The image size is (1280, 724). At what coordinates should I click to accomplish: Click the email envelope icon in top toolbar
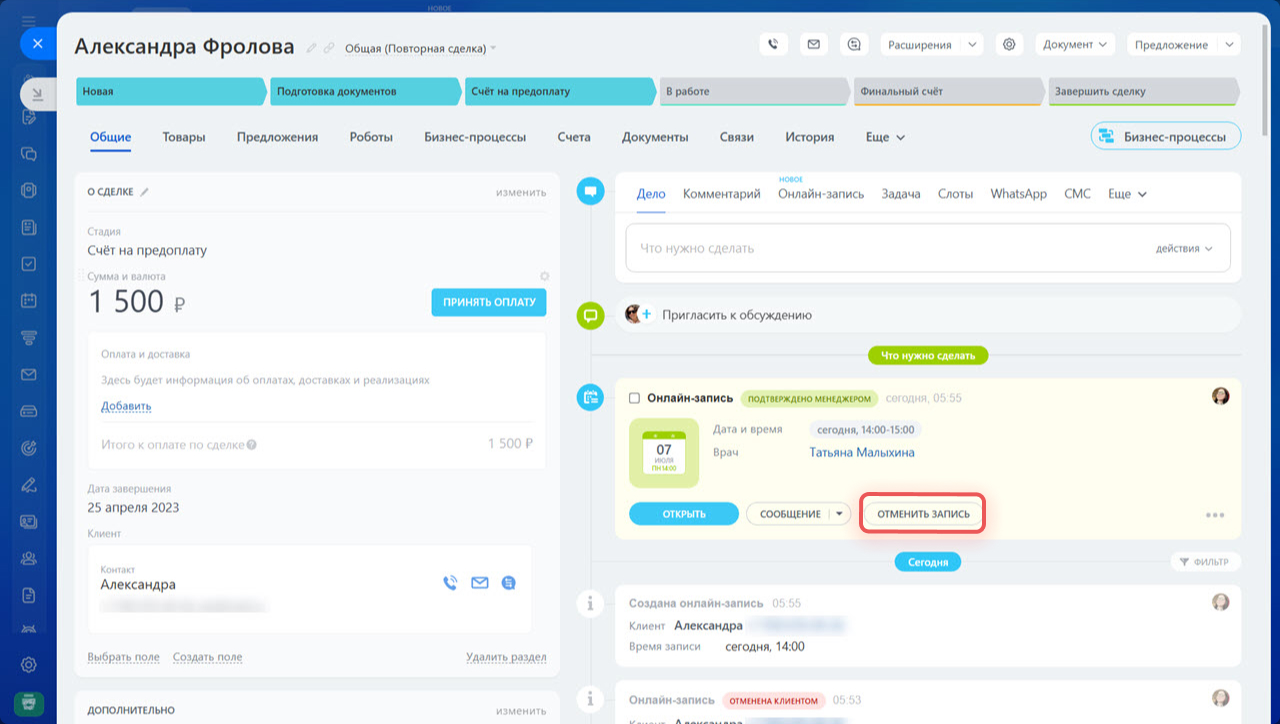pyautogui.click(x=814, y=44)
